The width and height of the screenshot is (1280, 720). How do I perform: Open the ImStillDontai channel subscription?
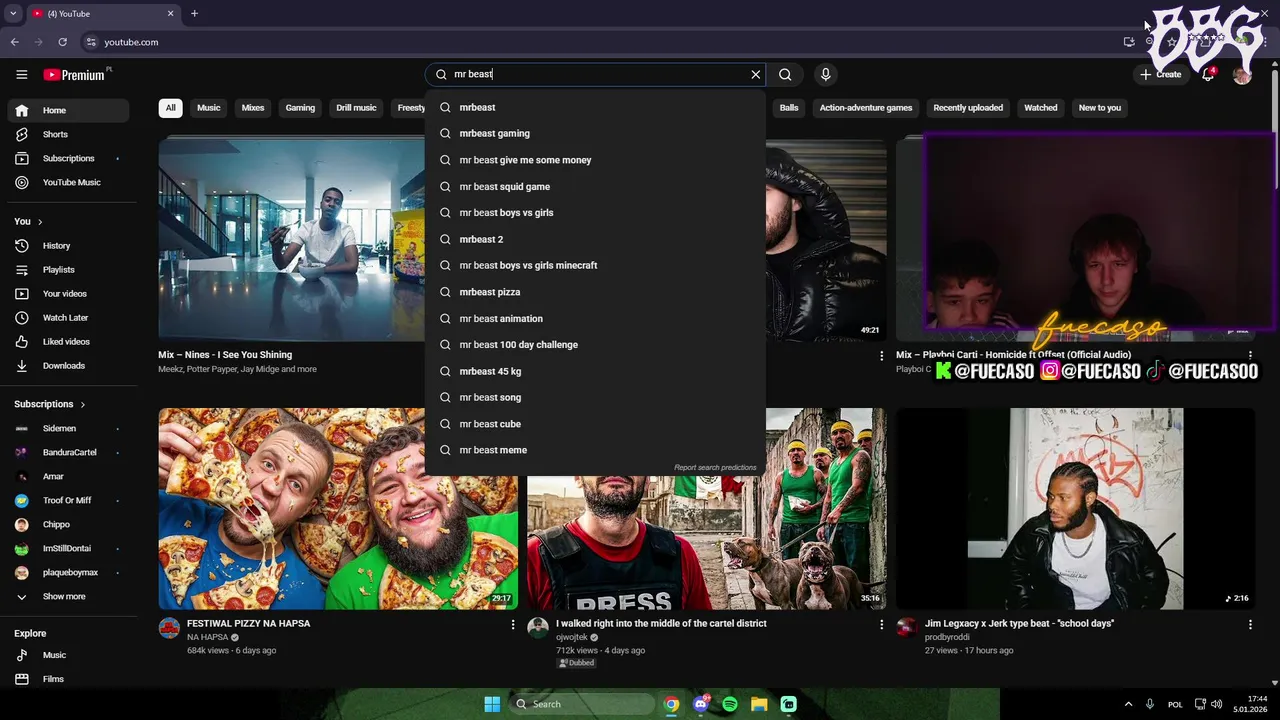(x=69, y=548)
